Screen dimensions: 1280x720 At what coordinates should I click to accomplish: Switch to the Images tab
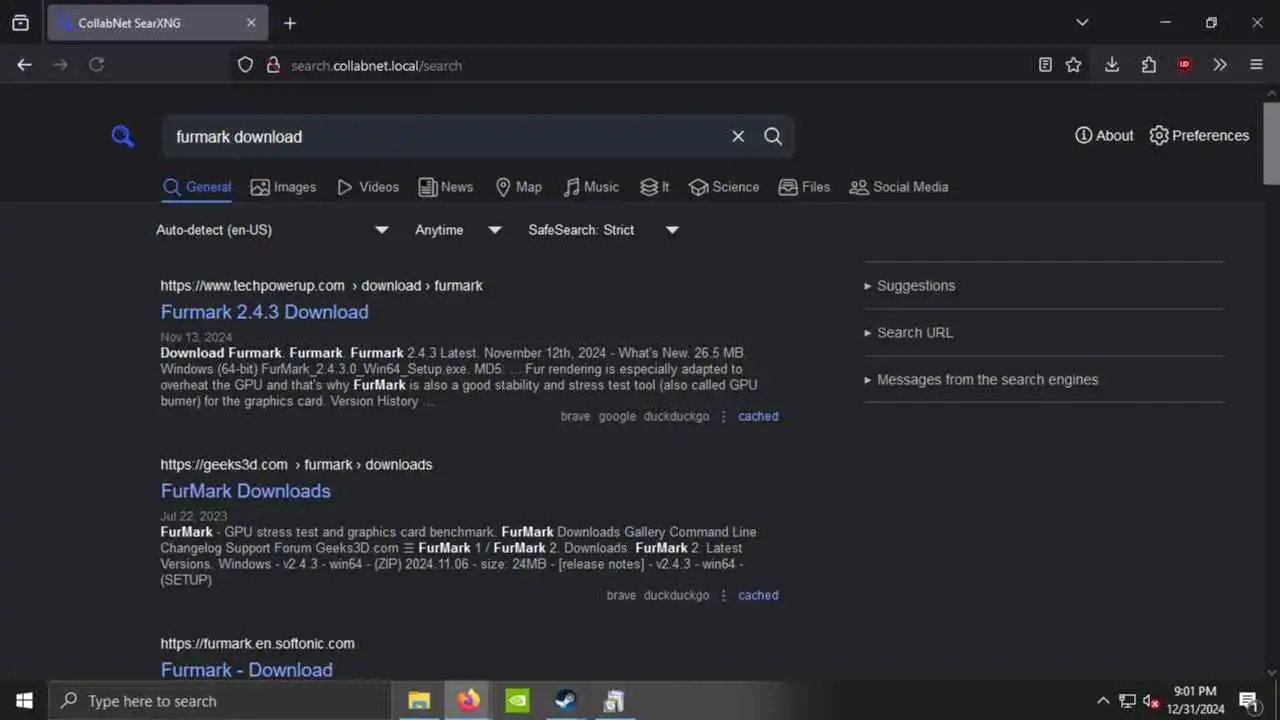pos(283,187)
